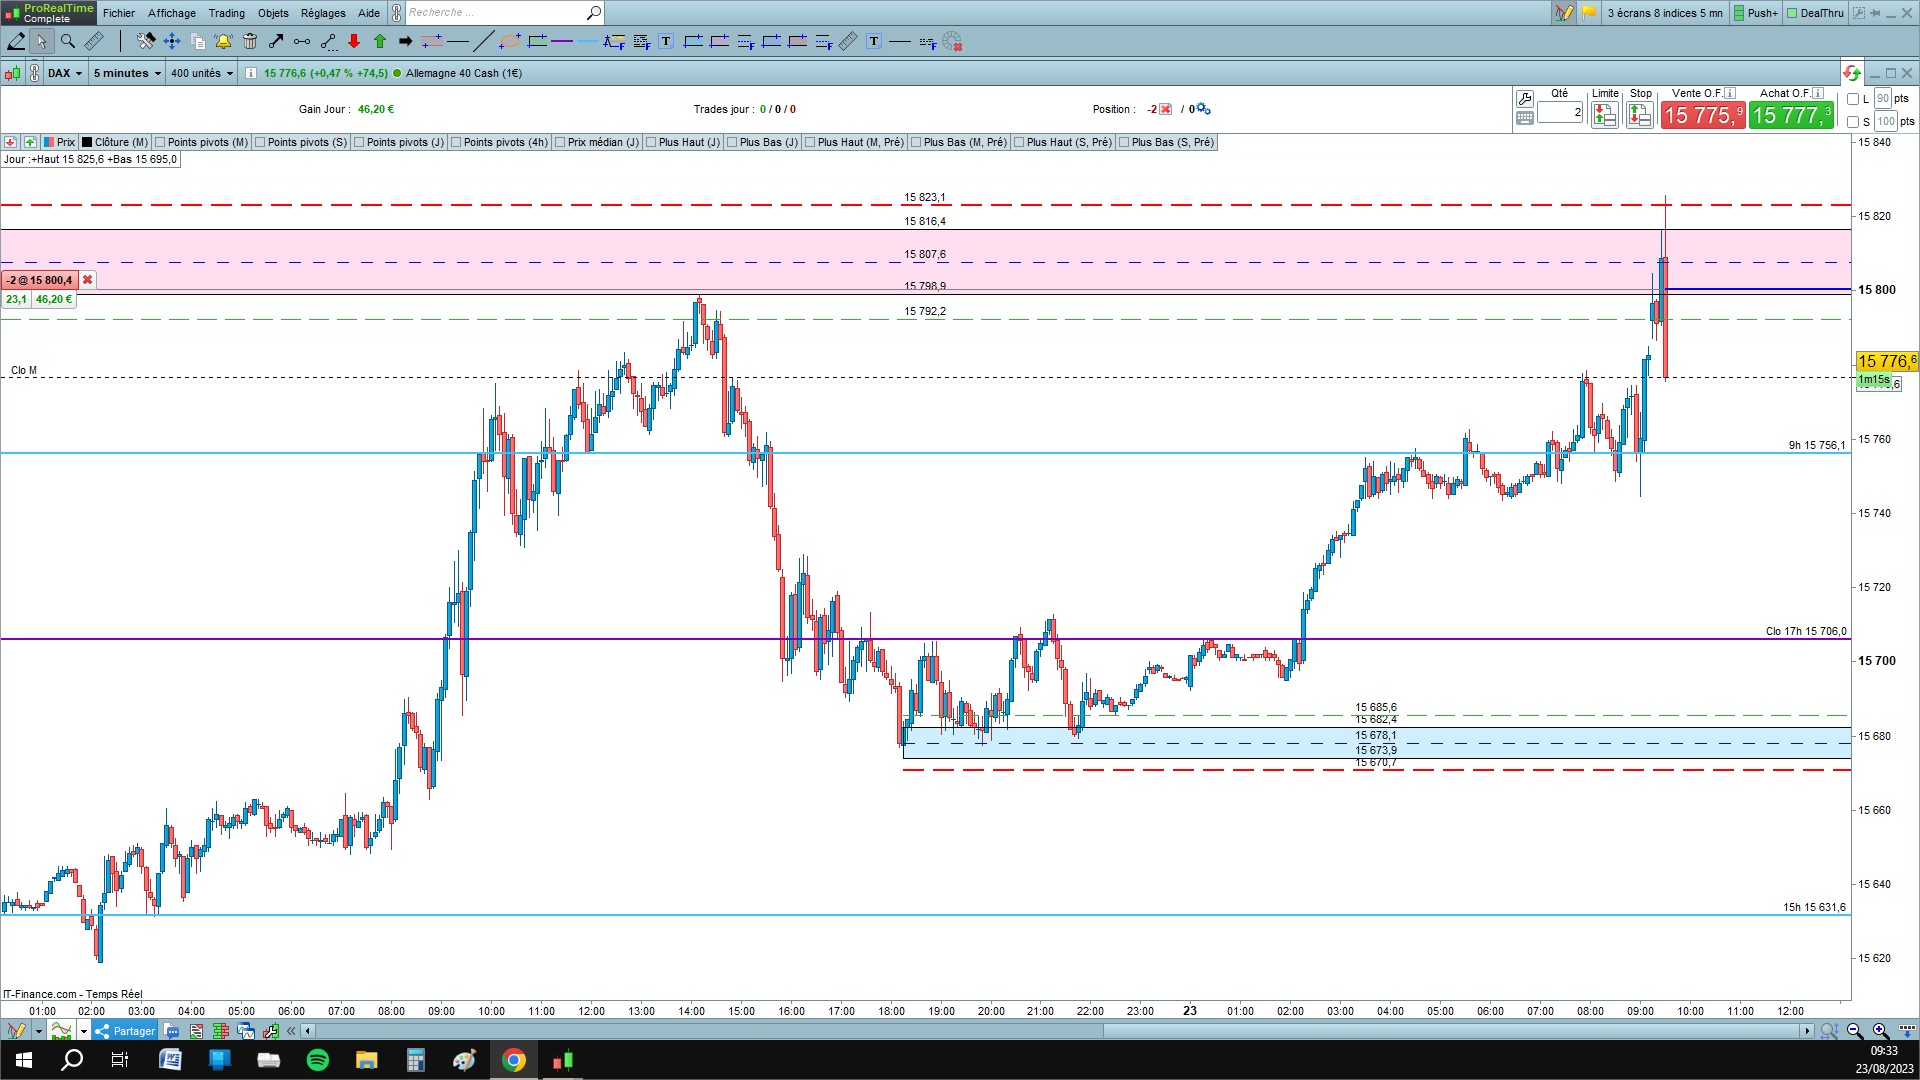Viewport: 1920px width, 1080px height.
Task: Open the DAX instrument dropdown
Action: 66,73
